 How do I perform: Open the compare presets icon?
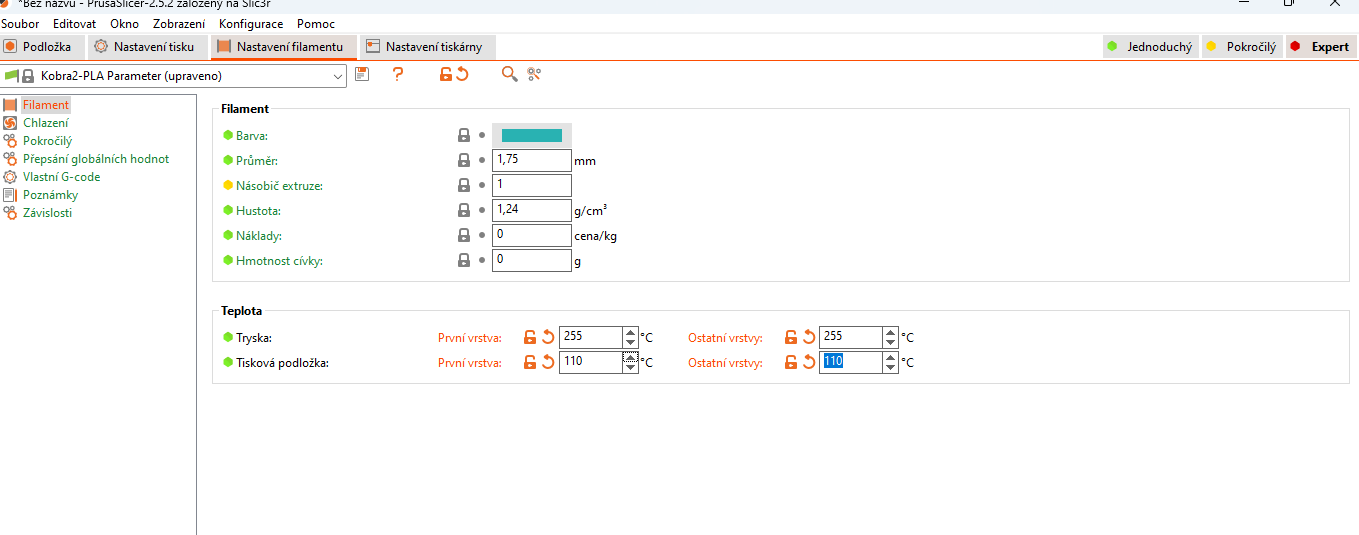pyautogui.click(x=534, y=74)
